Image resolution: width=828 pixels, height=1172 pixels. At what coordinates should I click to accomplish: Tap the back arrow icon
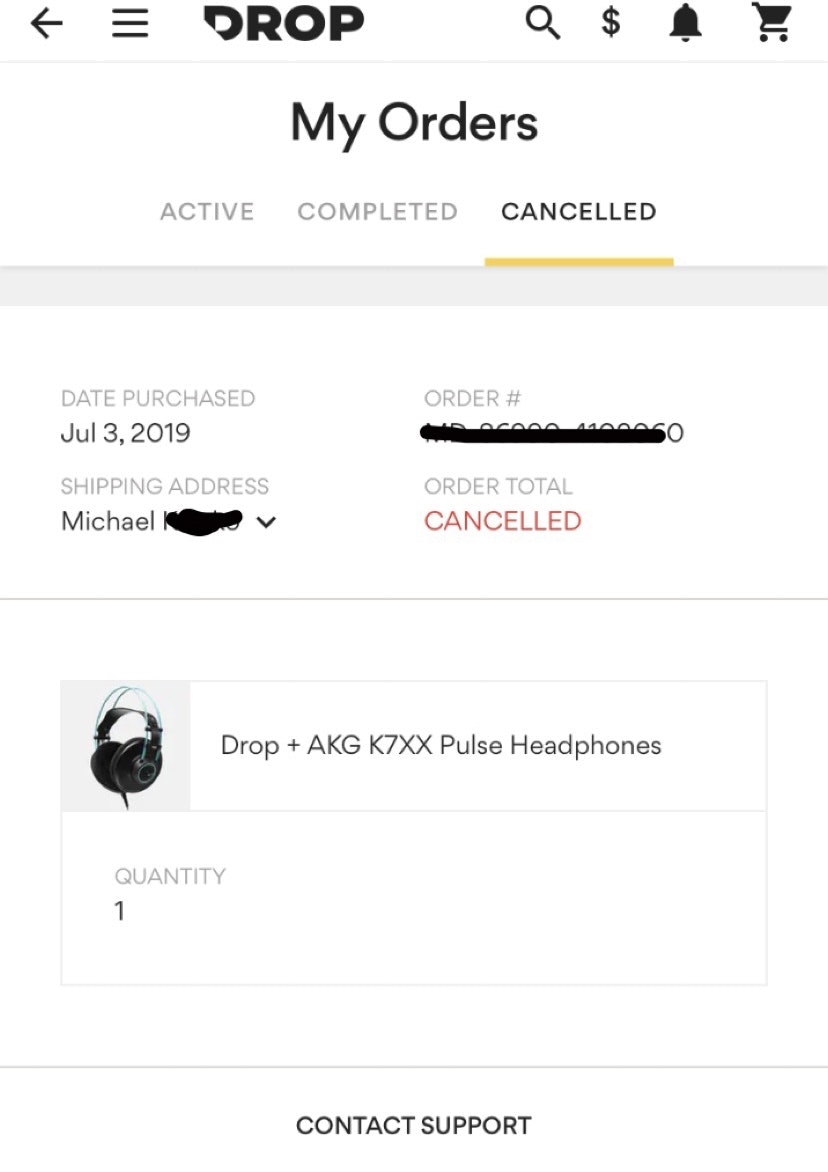pyautogui.click(x=46, y=24)
